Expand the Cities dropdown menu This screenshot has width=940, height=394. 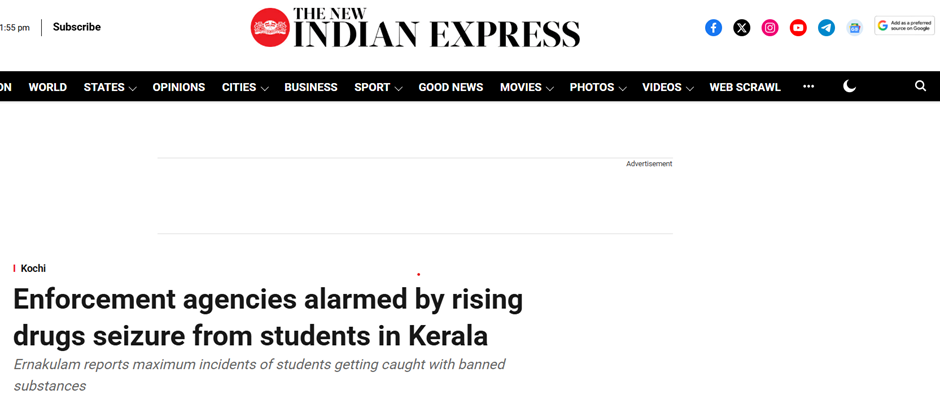tap(245, 88)
